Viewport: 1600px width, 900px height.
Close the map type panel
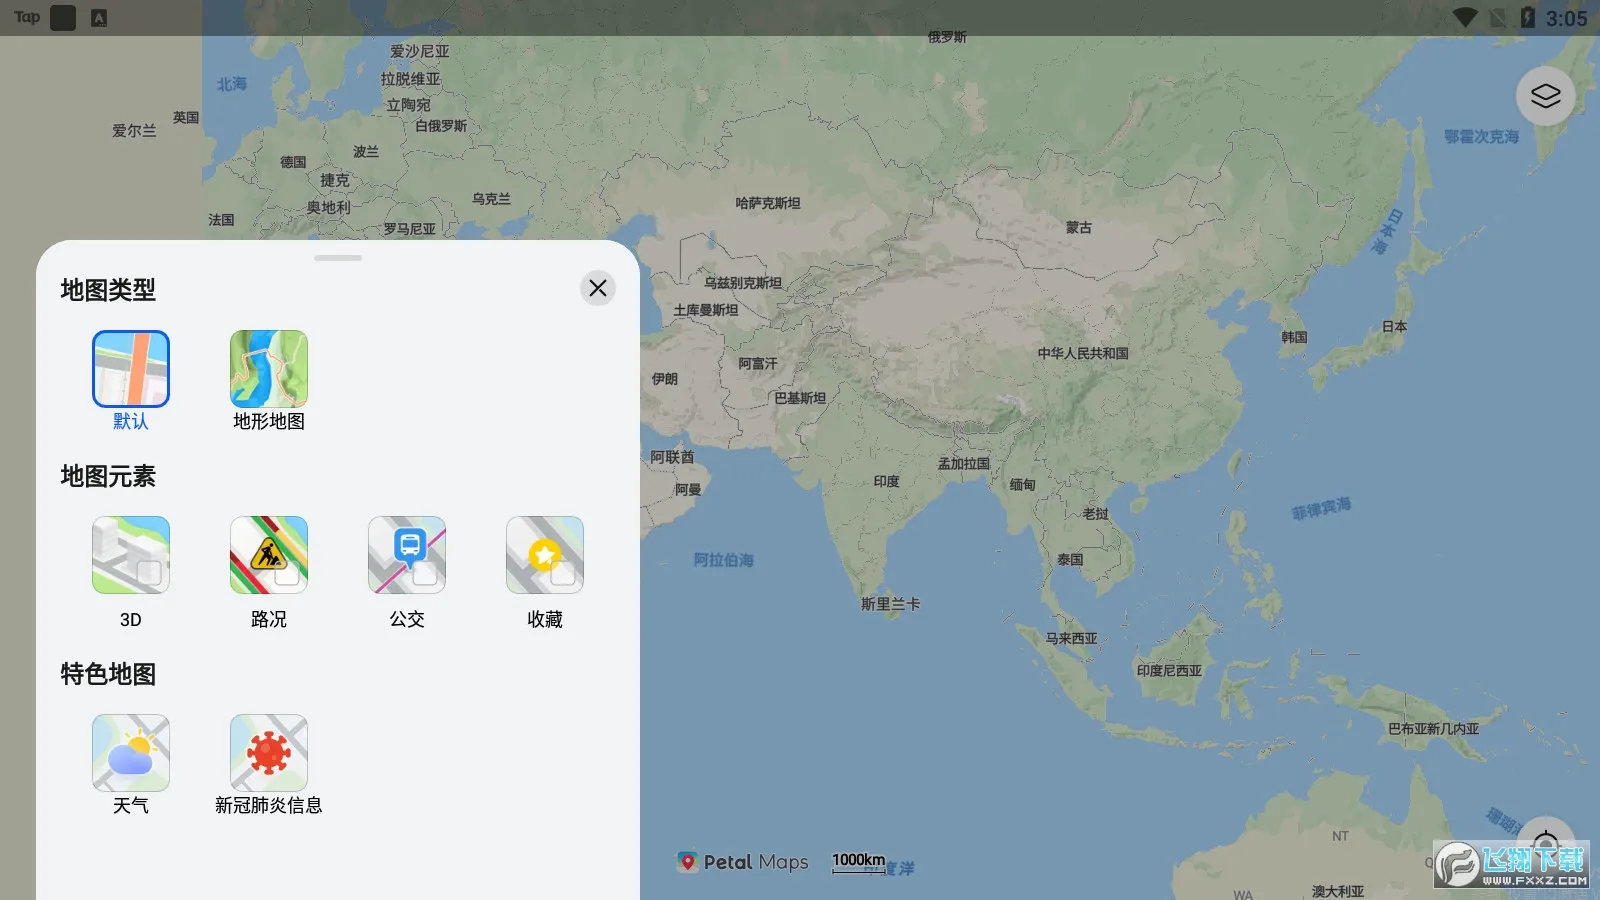click(x=597, y=288)
